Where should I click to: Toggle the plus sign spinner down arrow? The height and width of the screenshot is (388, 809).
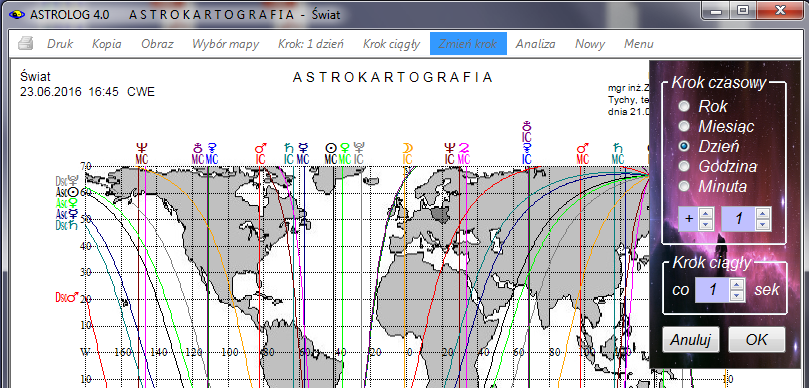pos(706,224)
